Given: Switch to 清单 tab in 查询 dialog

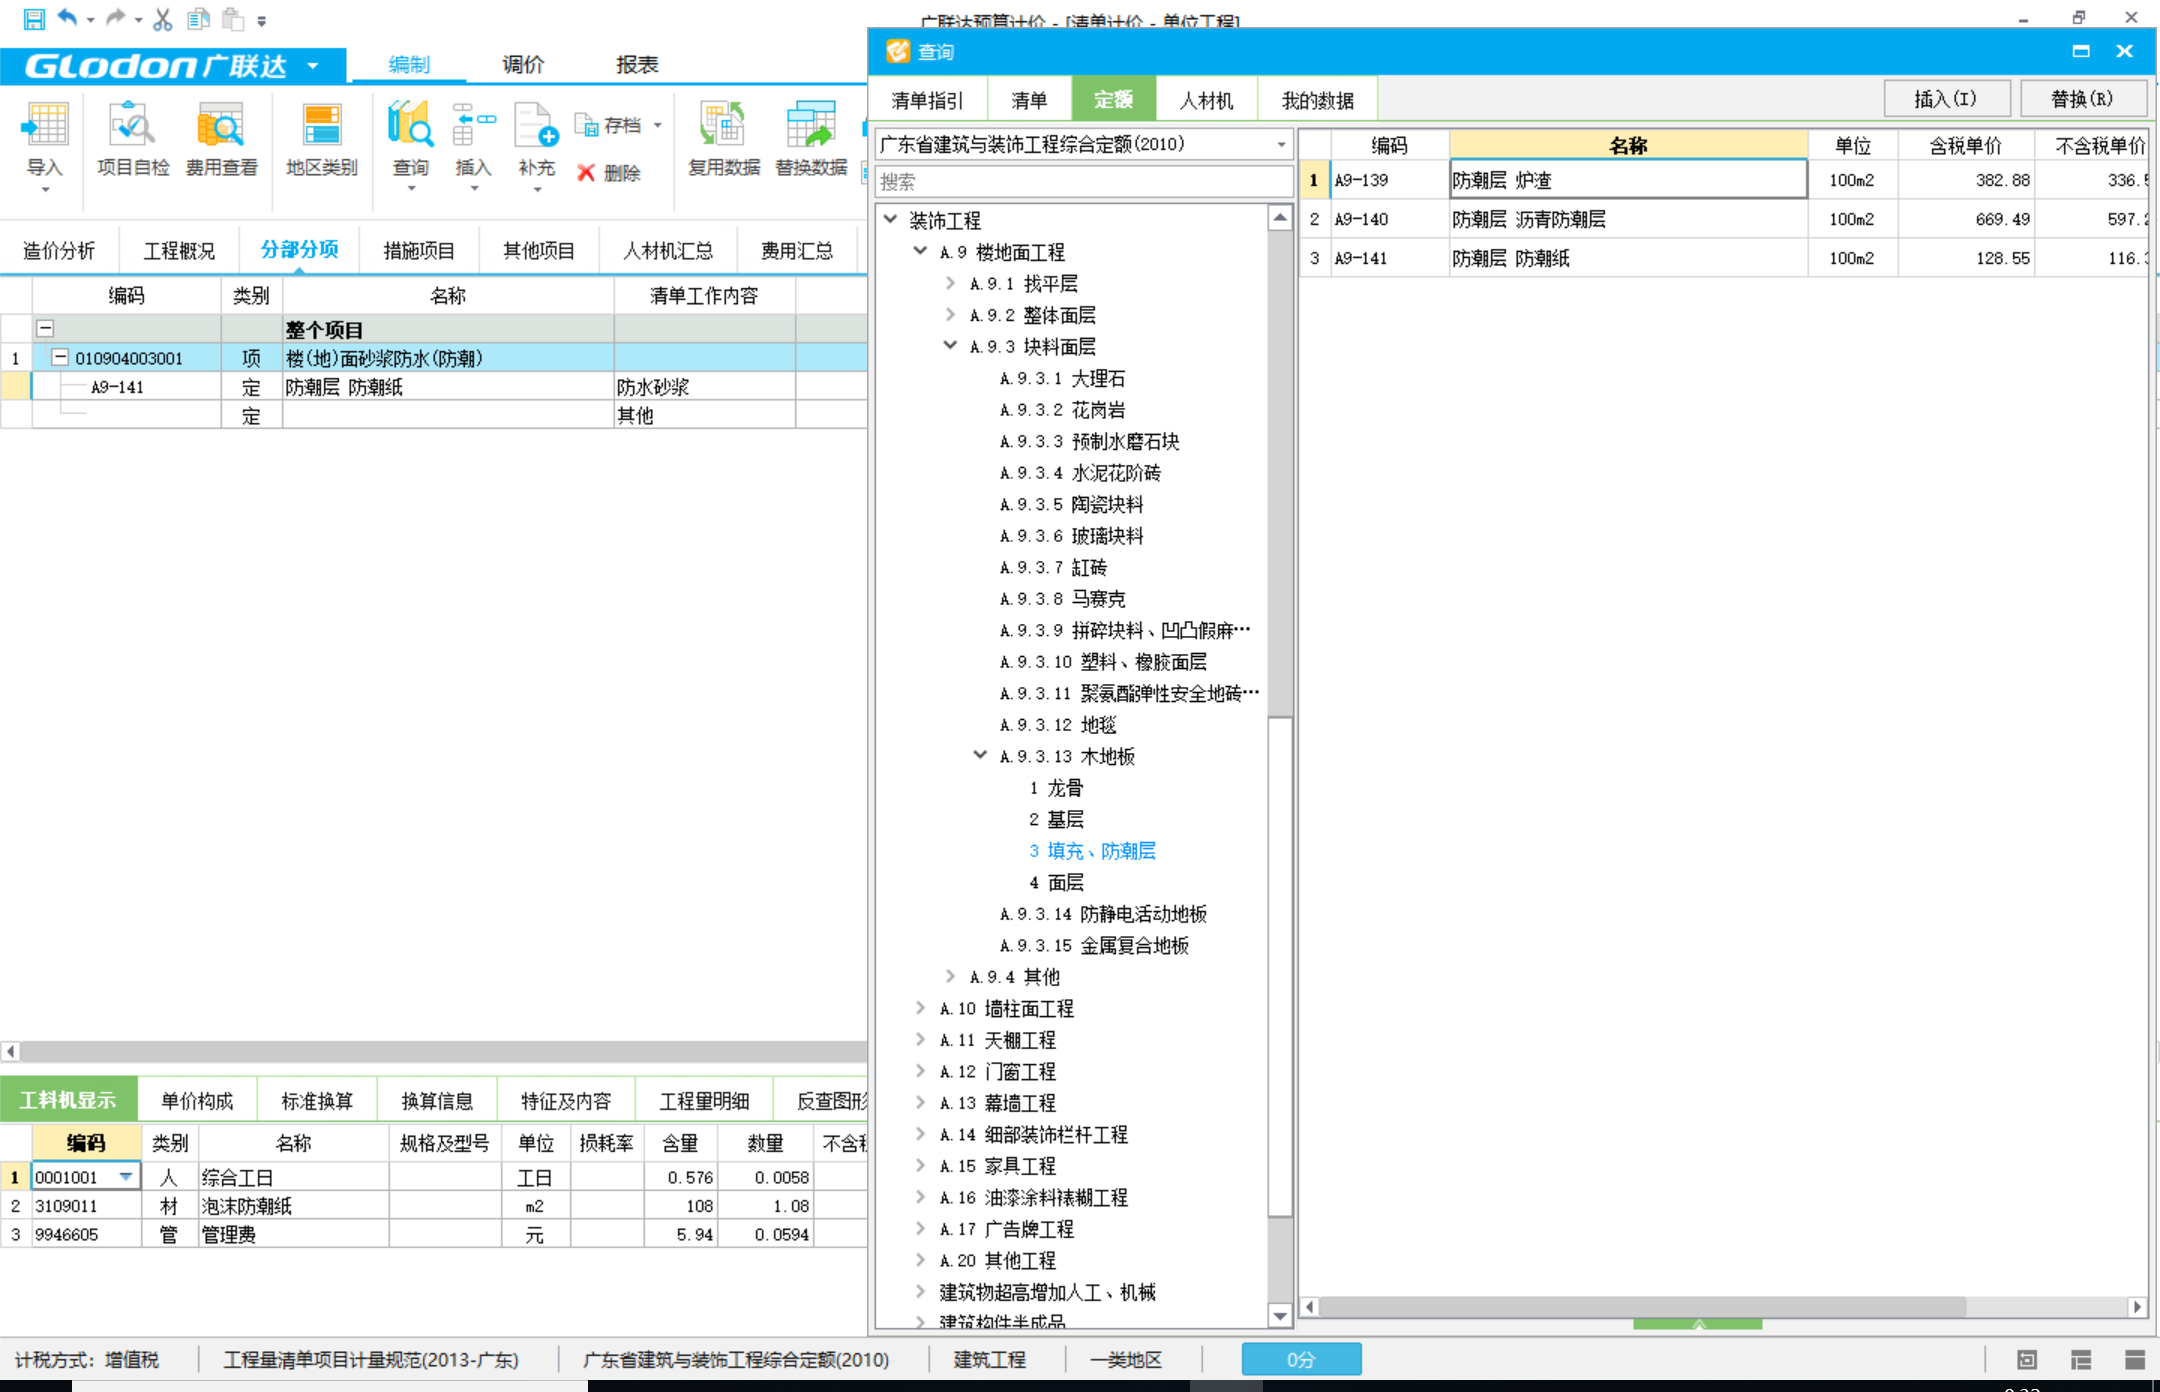Looking at the screenshot, I should point(1029,100).
